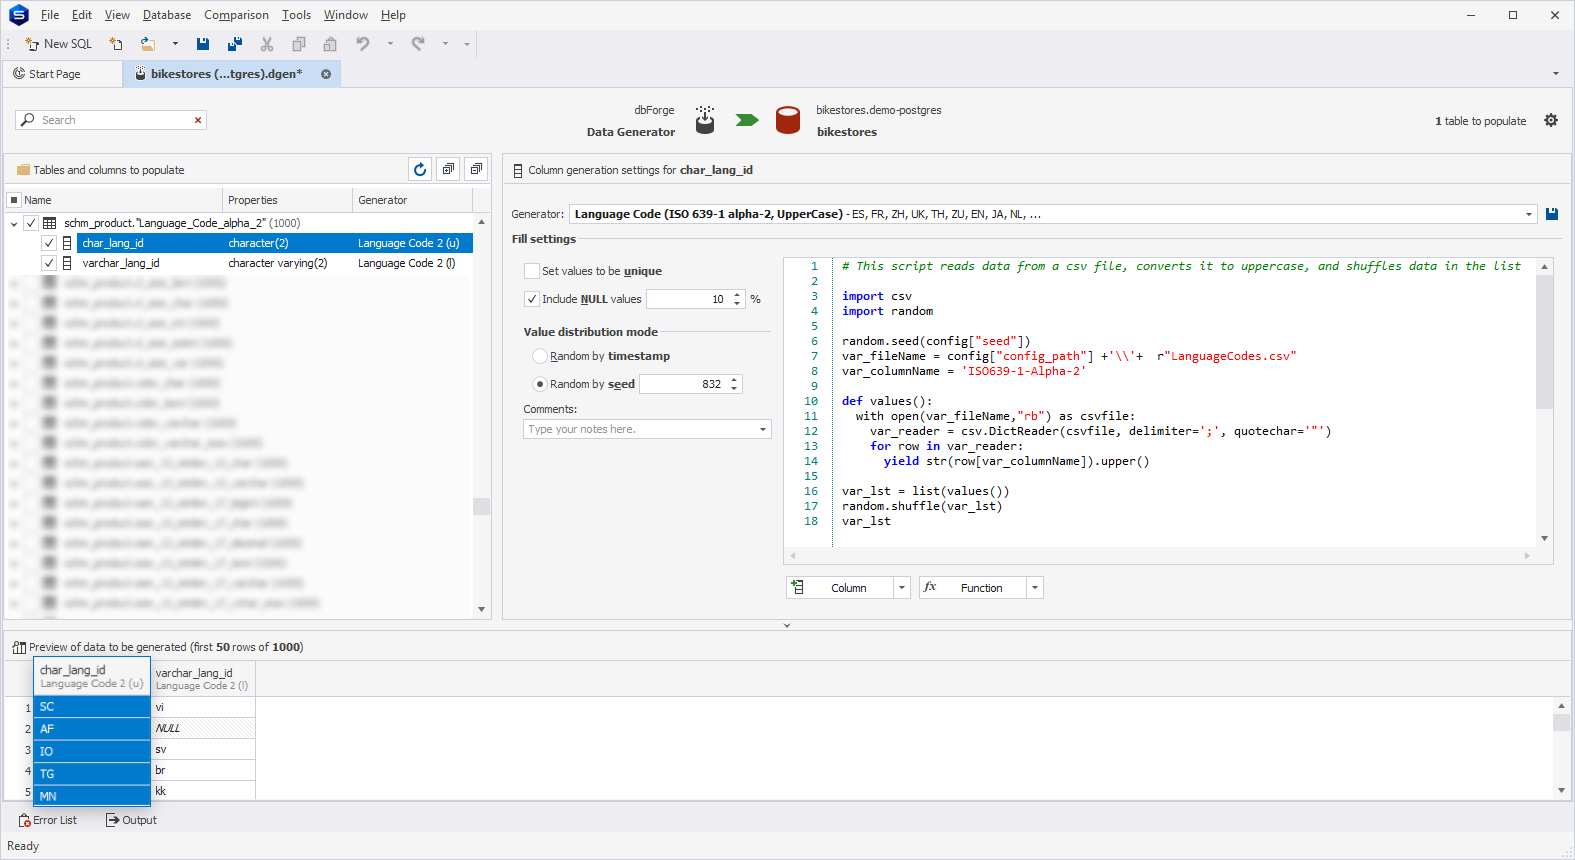Open the Error List panel

[x=47, y=820]
